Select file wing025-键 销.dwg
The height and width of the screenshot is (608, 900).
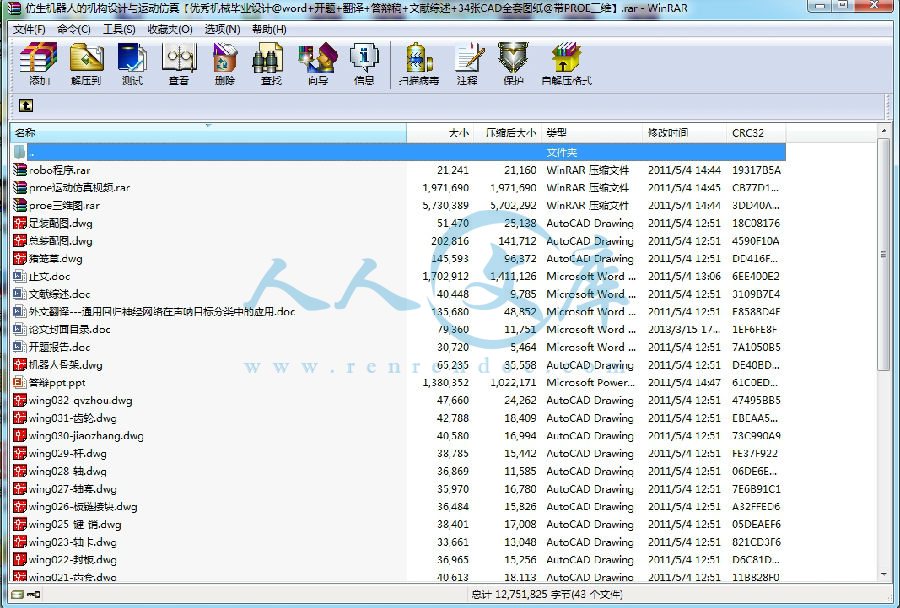75,524
